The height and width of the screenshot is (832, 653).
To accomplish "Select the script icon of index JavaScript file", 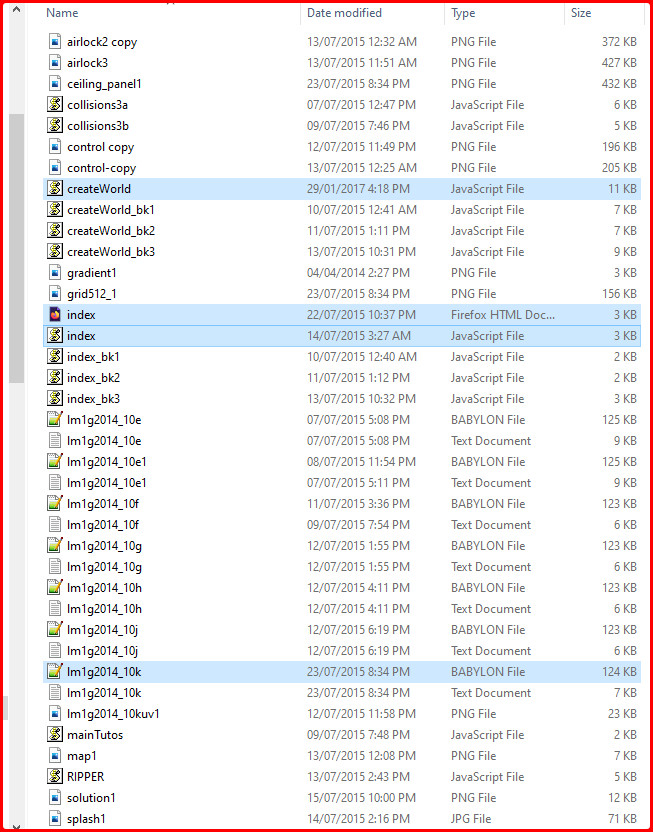I will (x=55, y=336).
